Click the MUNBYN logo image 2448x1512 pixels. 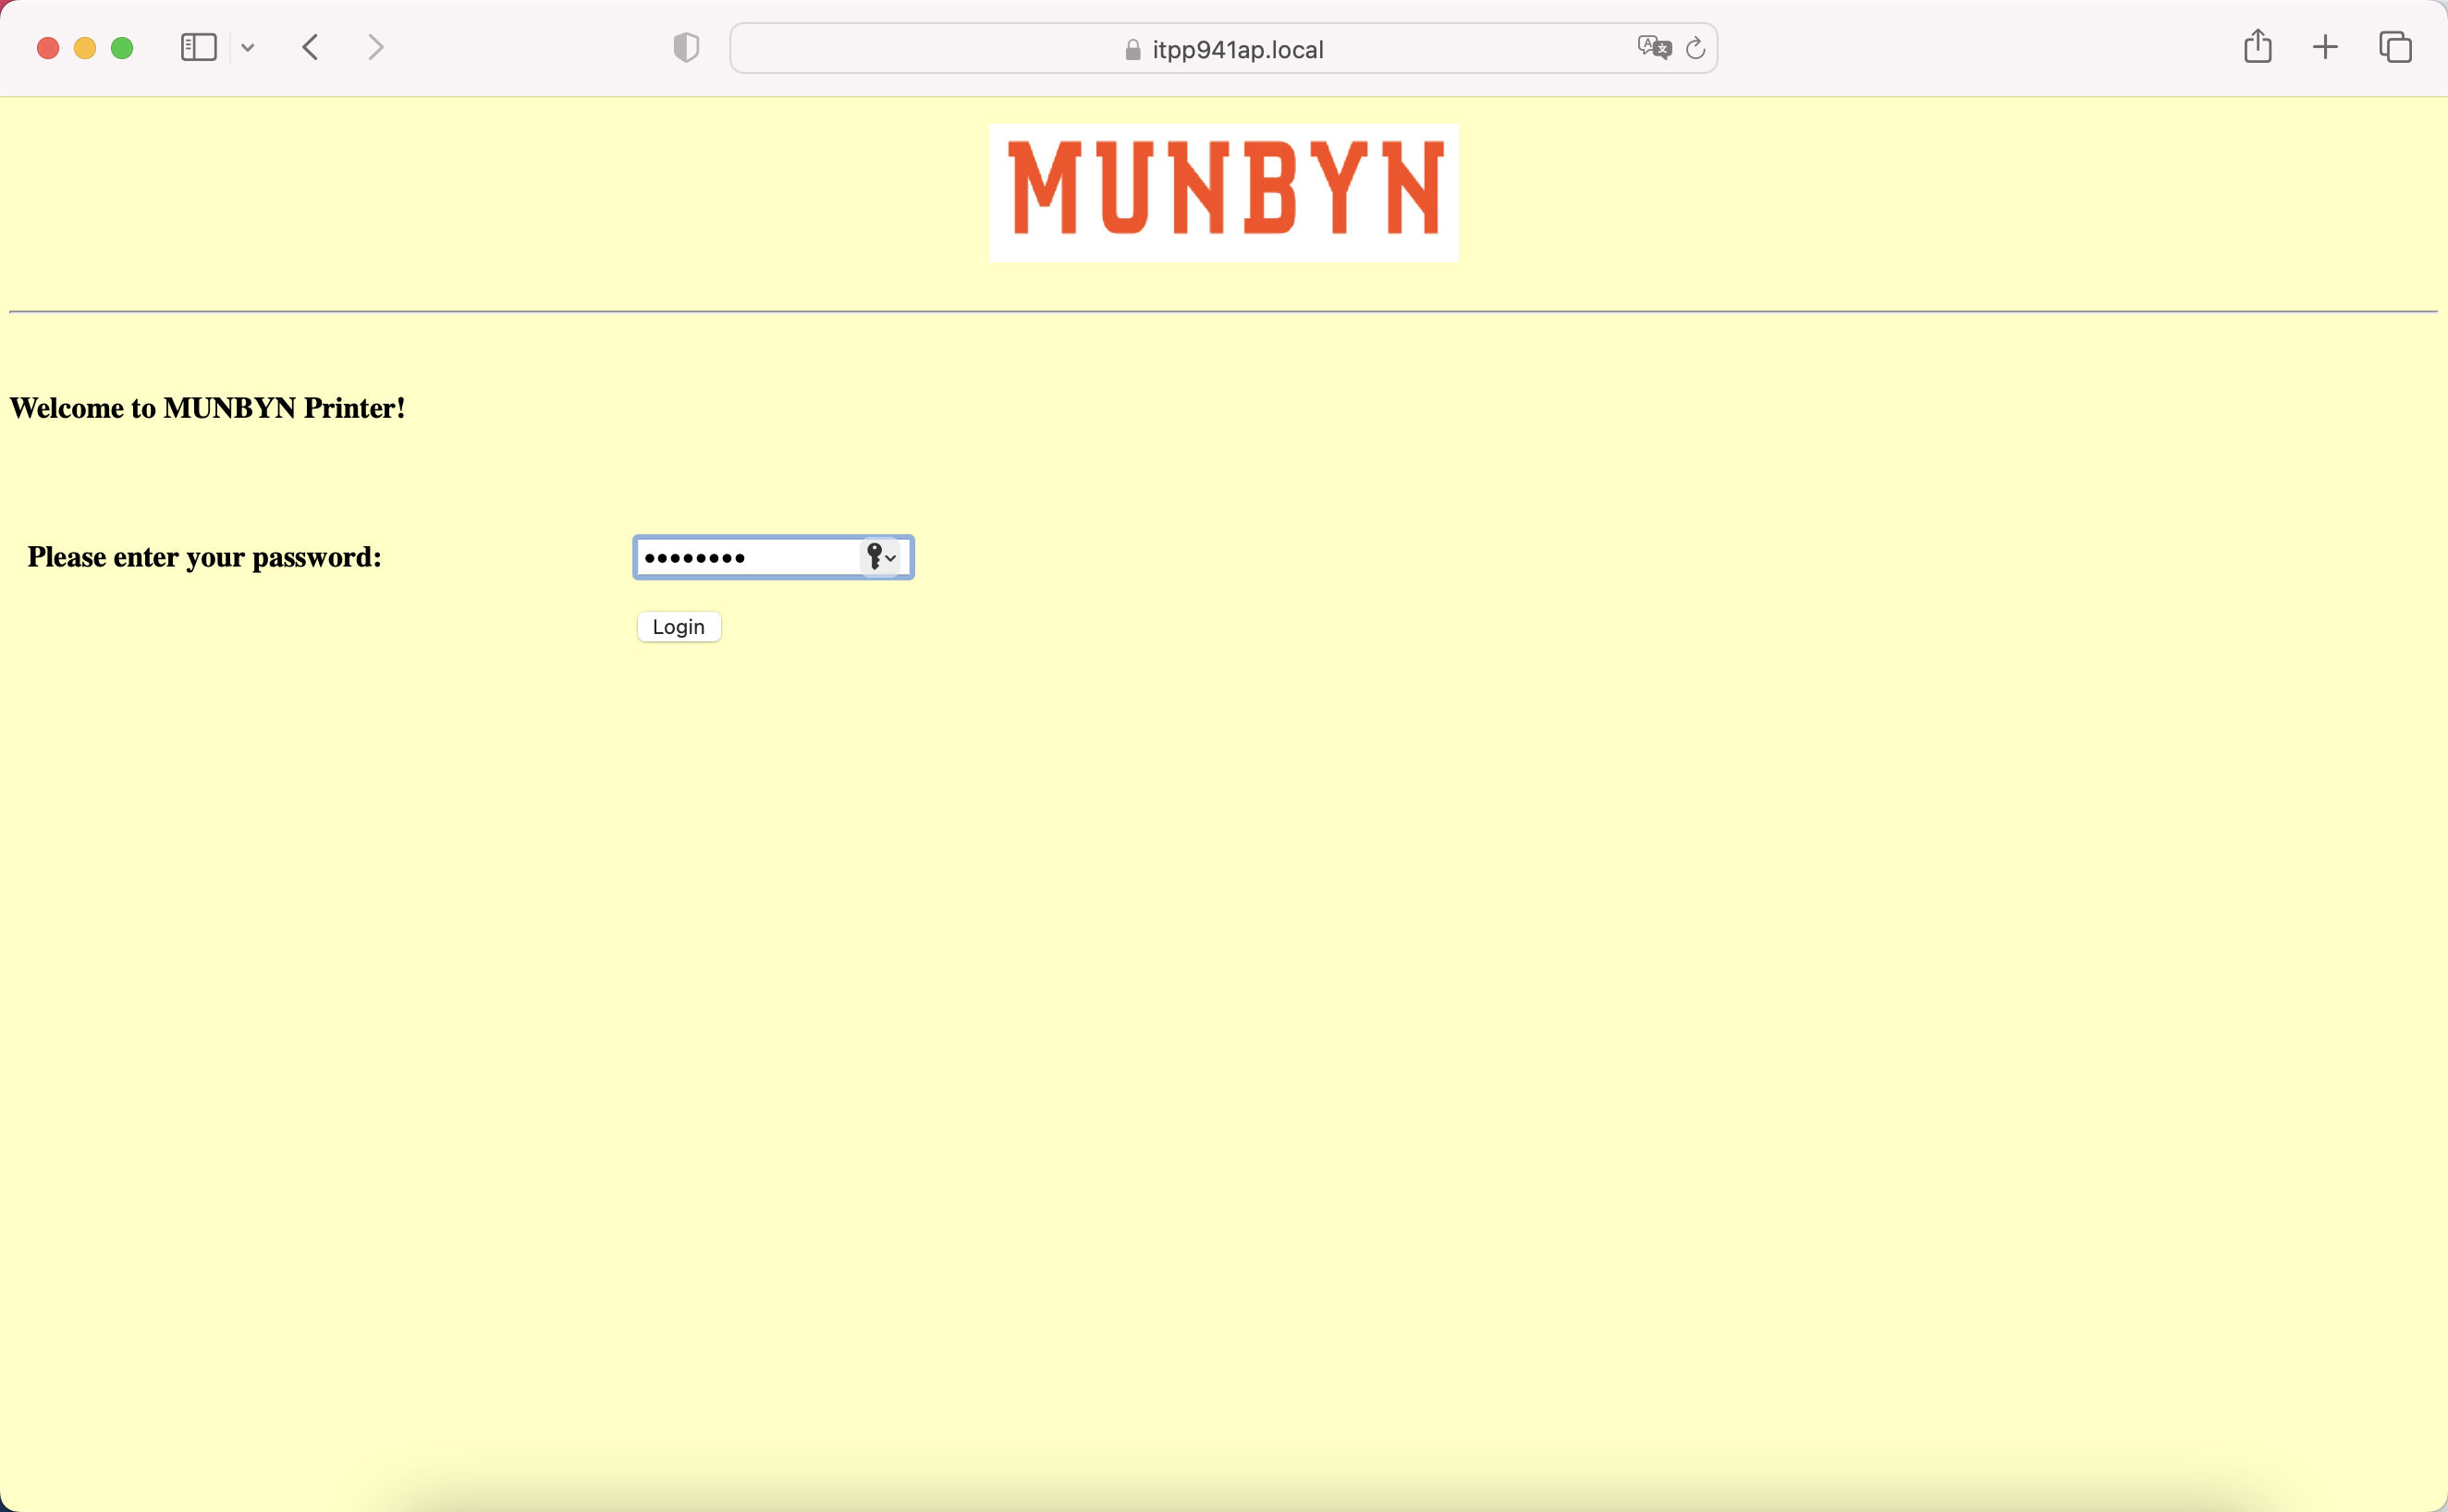pos(1223,192)
